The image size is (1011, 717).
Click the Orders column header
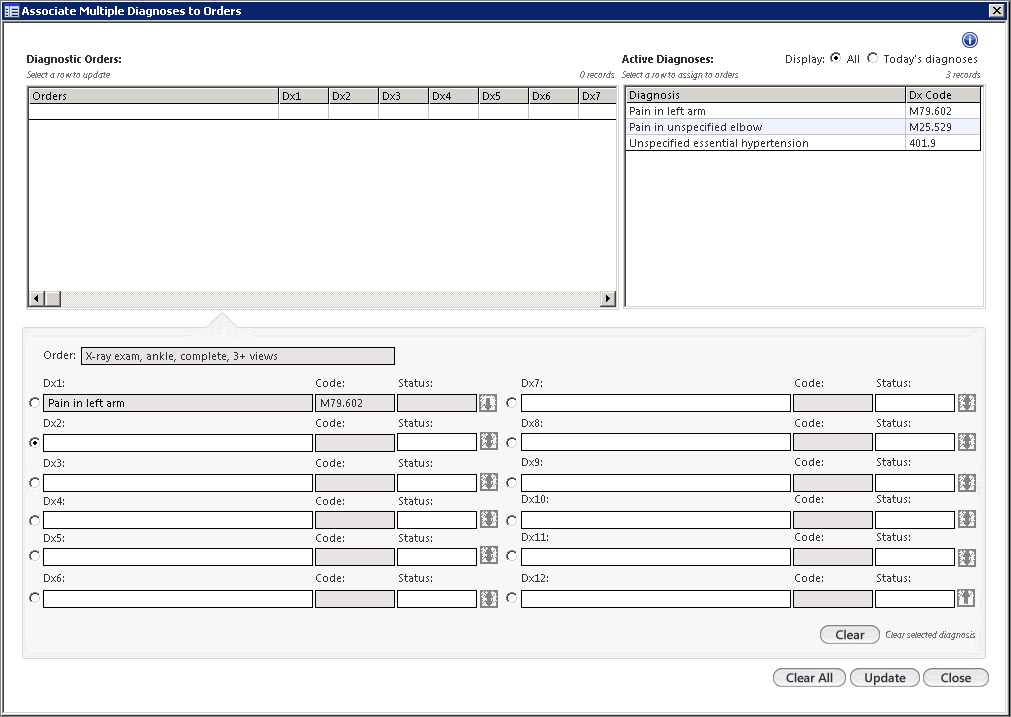(x=153, y=96)
